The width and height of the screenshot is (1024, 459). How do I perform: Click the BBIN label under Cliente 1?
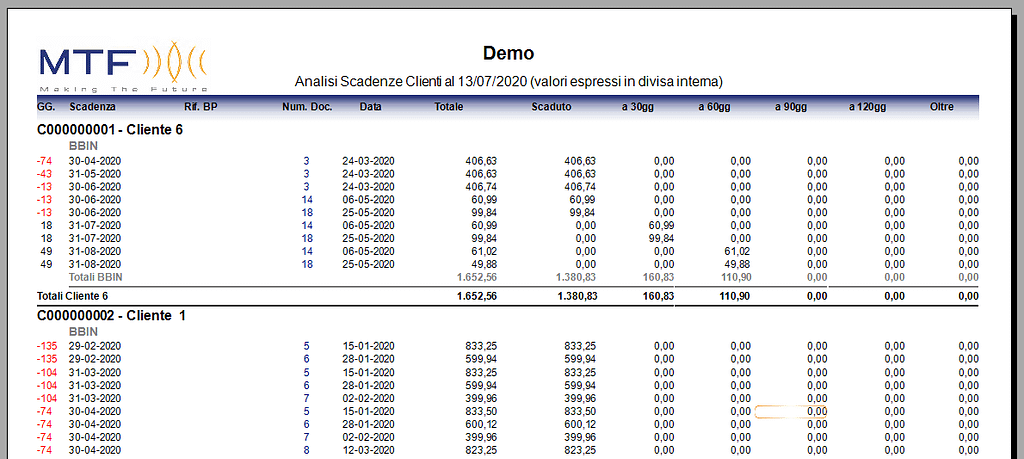coord(83,332)
